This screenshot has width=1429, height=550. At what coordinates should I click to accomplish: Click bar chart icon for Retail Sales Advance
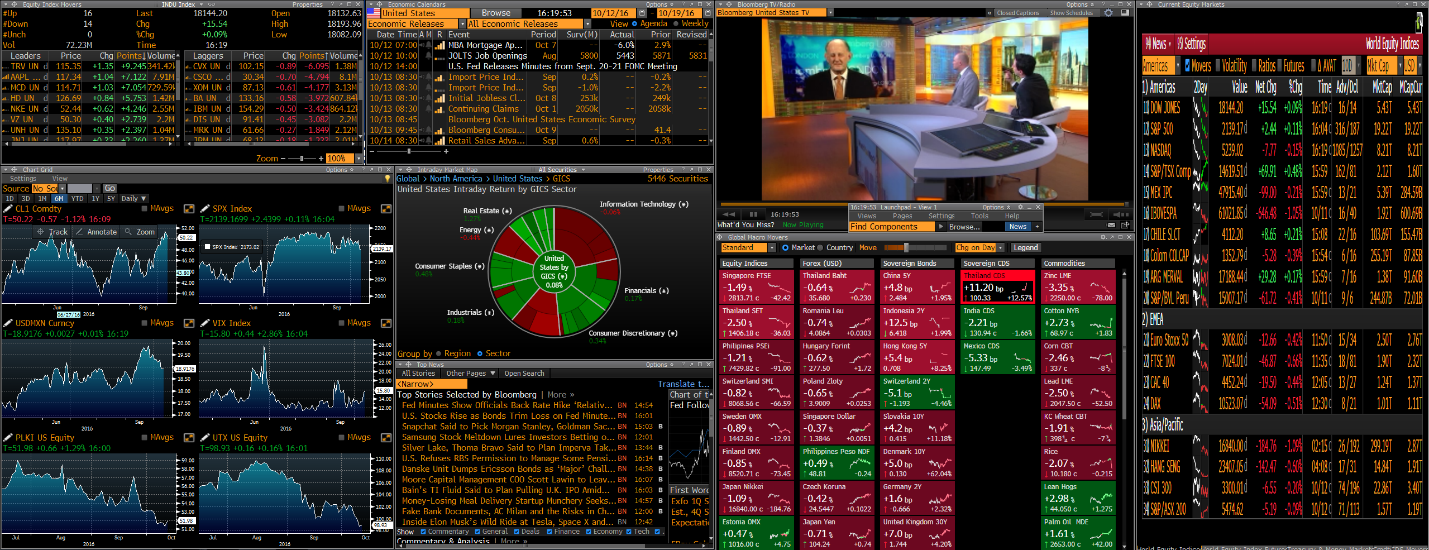point(440,140)
